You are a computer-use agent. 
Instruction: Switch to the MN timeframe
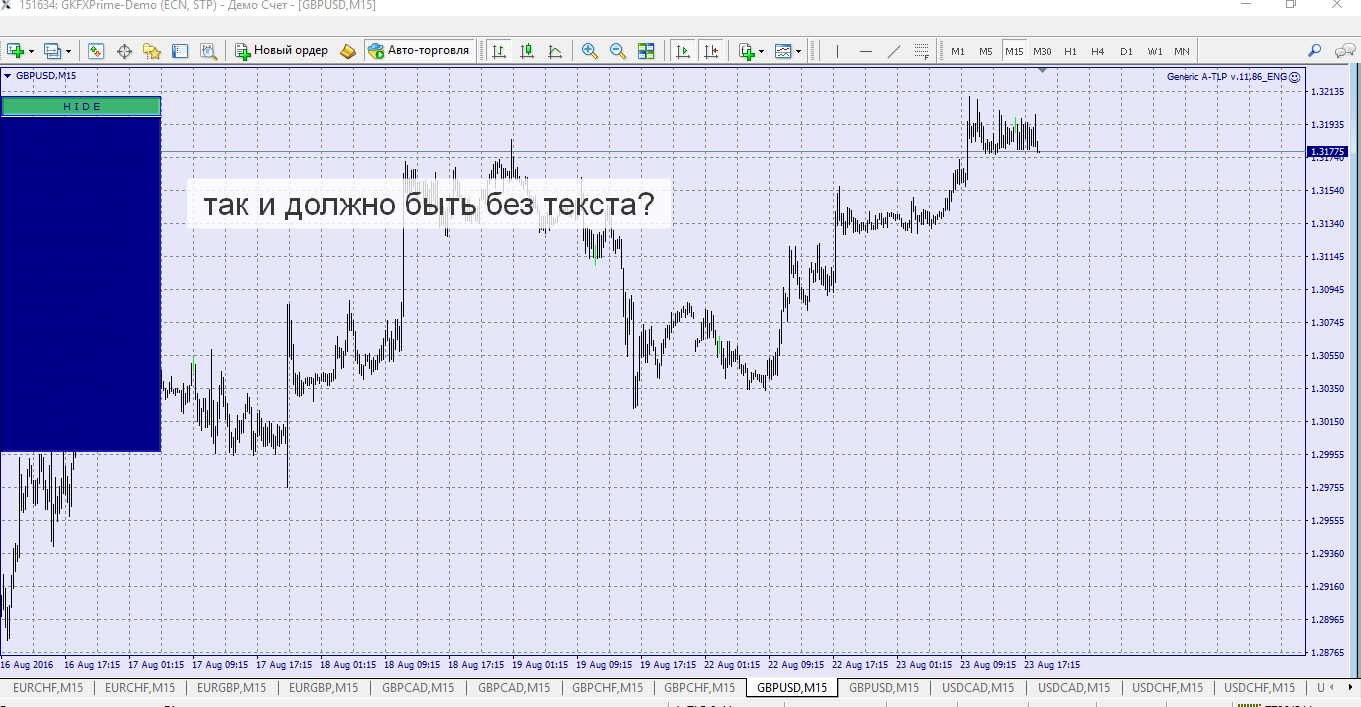pos(1182,50)
